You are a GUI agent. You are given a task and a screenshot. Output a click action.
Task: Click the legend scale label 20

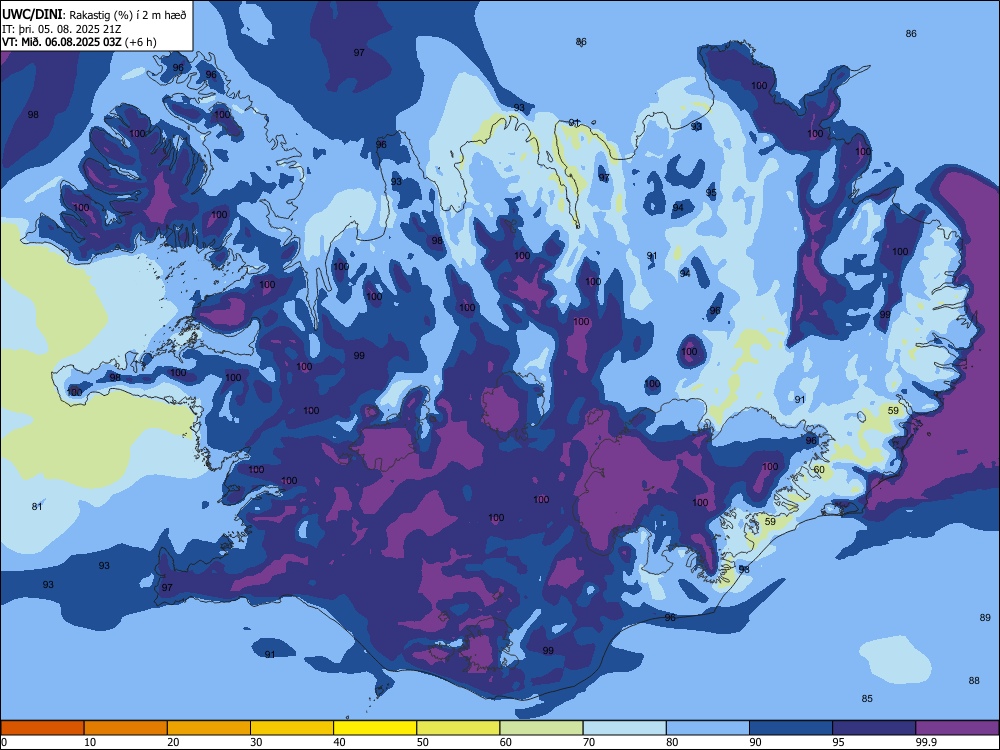(x=173, y=742)
